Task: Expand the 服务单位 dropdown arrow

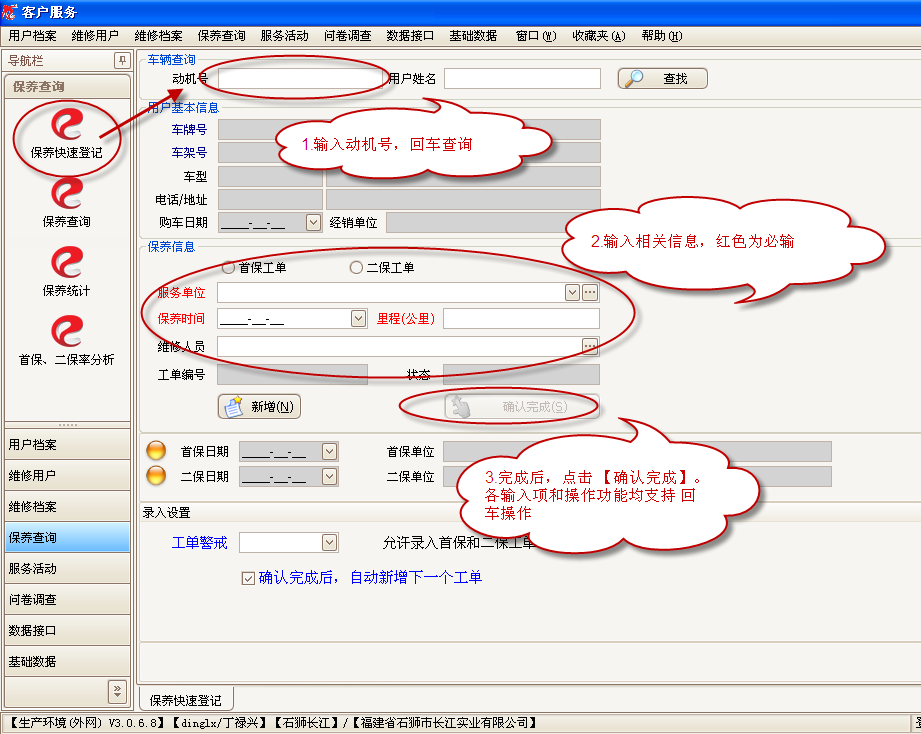Action: click(572, 292)
